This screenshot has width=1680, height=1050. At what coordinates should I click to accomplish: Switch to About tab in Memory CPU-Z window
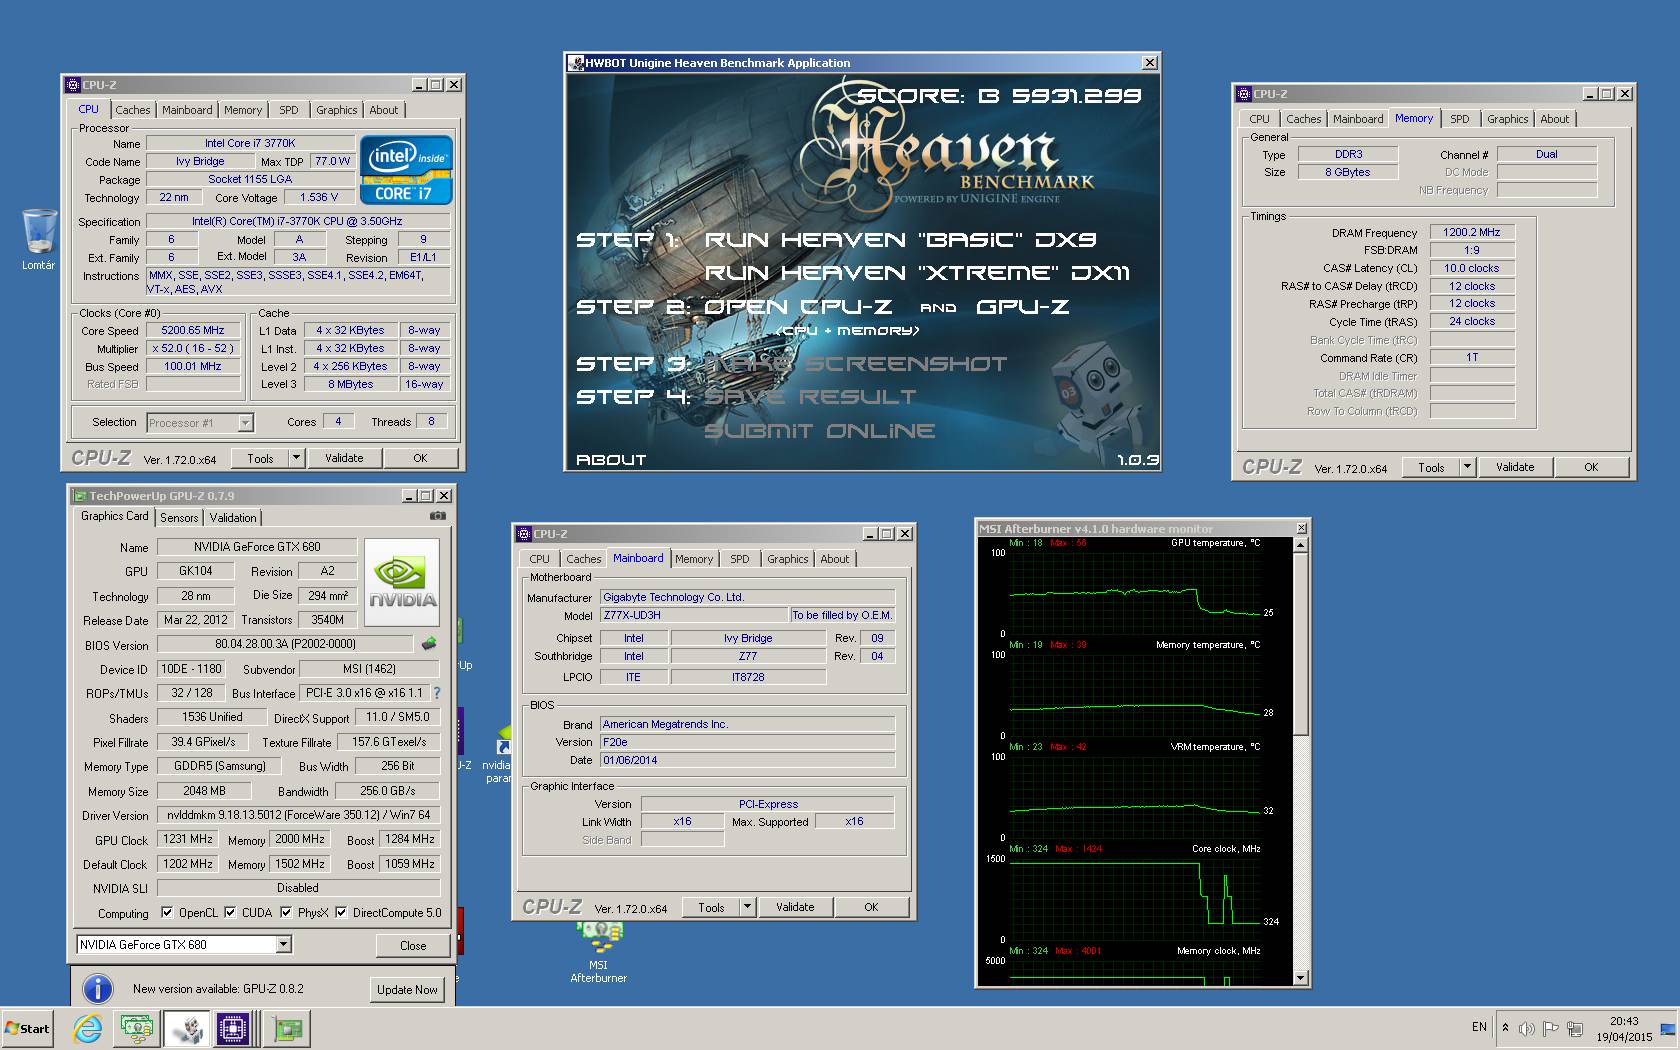point(1554,119)
